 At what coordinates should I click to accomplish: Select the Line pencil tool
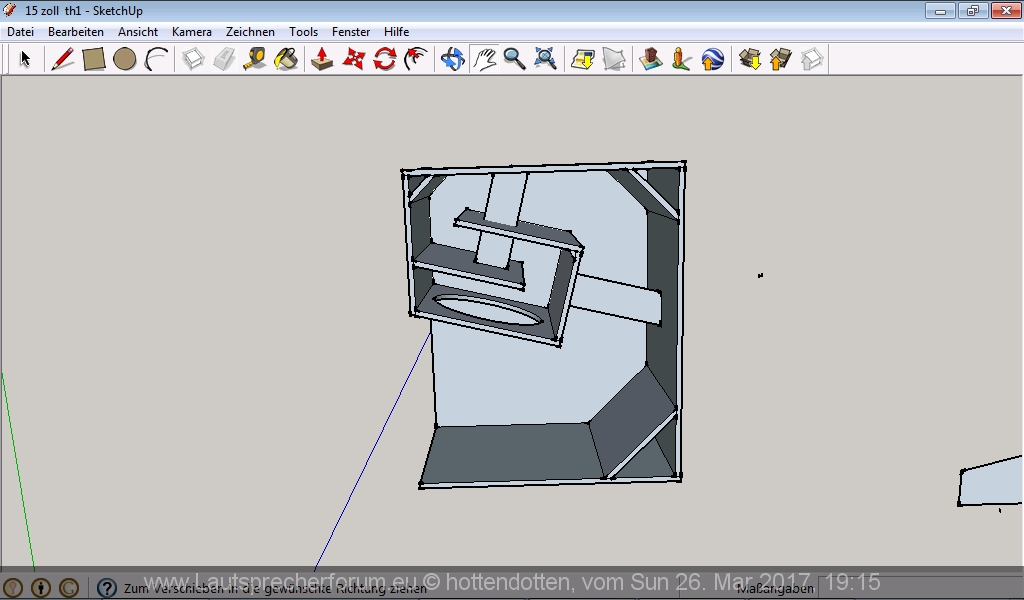(x=62, y=59)
